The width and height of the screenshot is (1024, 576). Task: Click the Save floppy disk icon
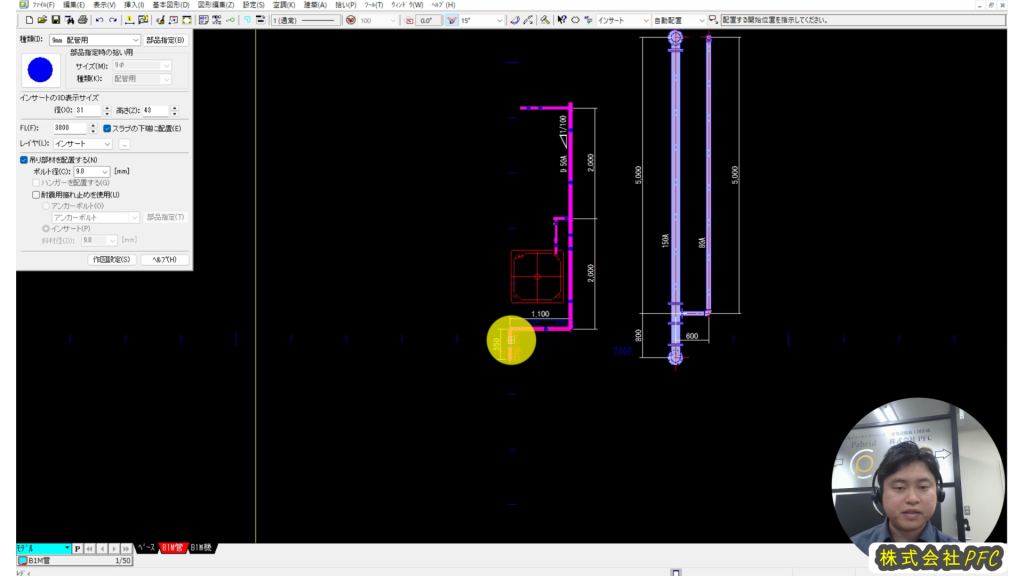point(56,20)
